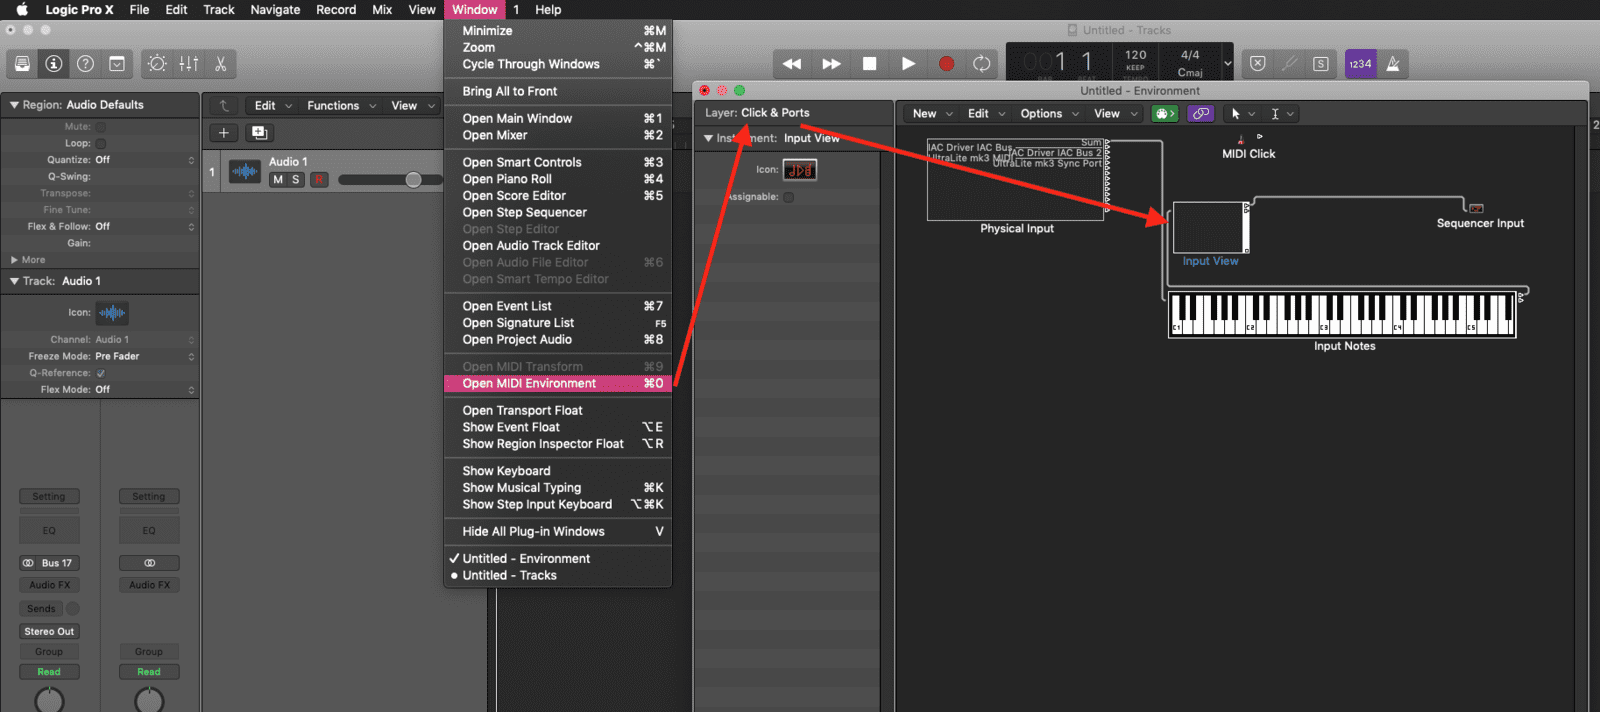Toggle the purple 1234 count-in button
The width and height of the screenshot is (1600, 712).
tap(1360, 64)
